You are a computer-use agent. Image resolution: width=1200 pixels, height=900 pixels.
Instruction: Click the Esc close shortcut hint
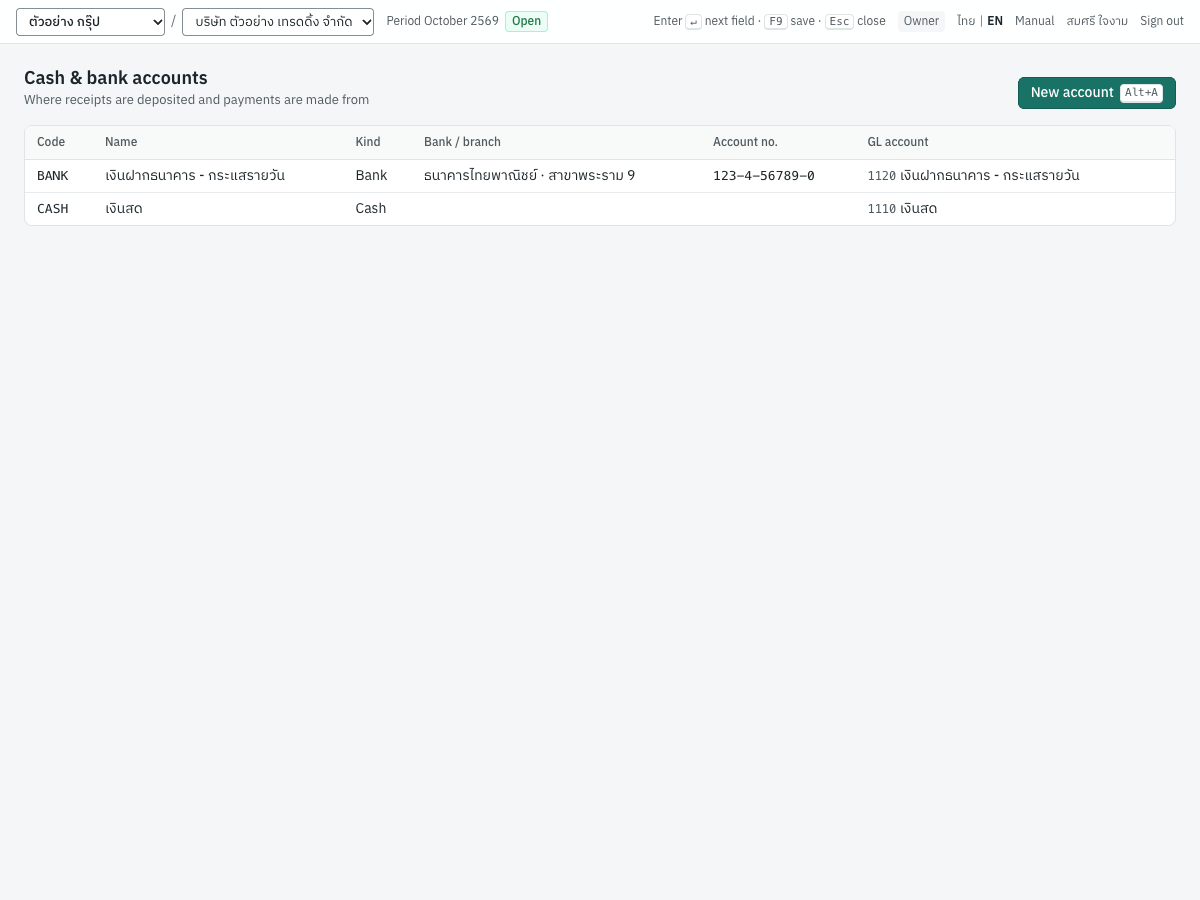(855, 21)
